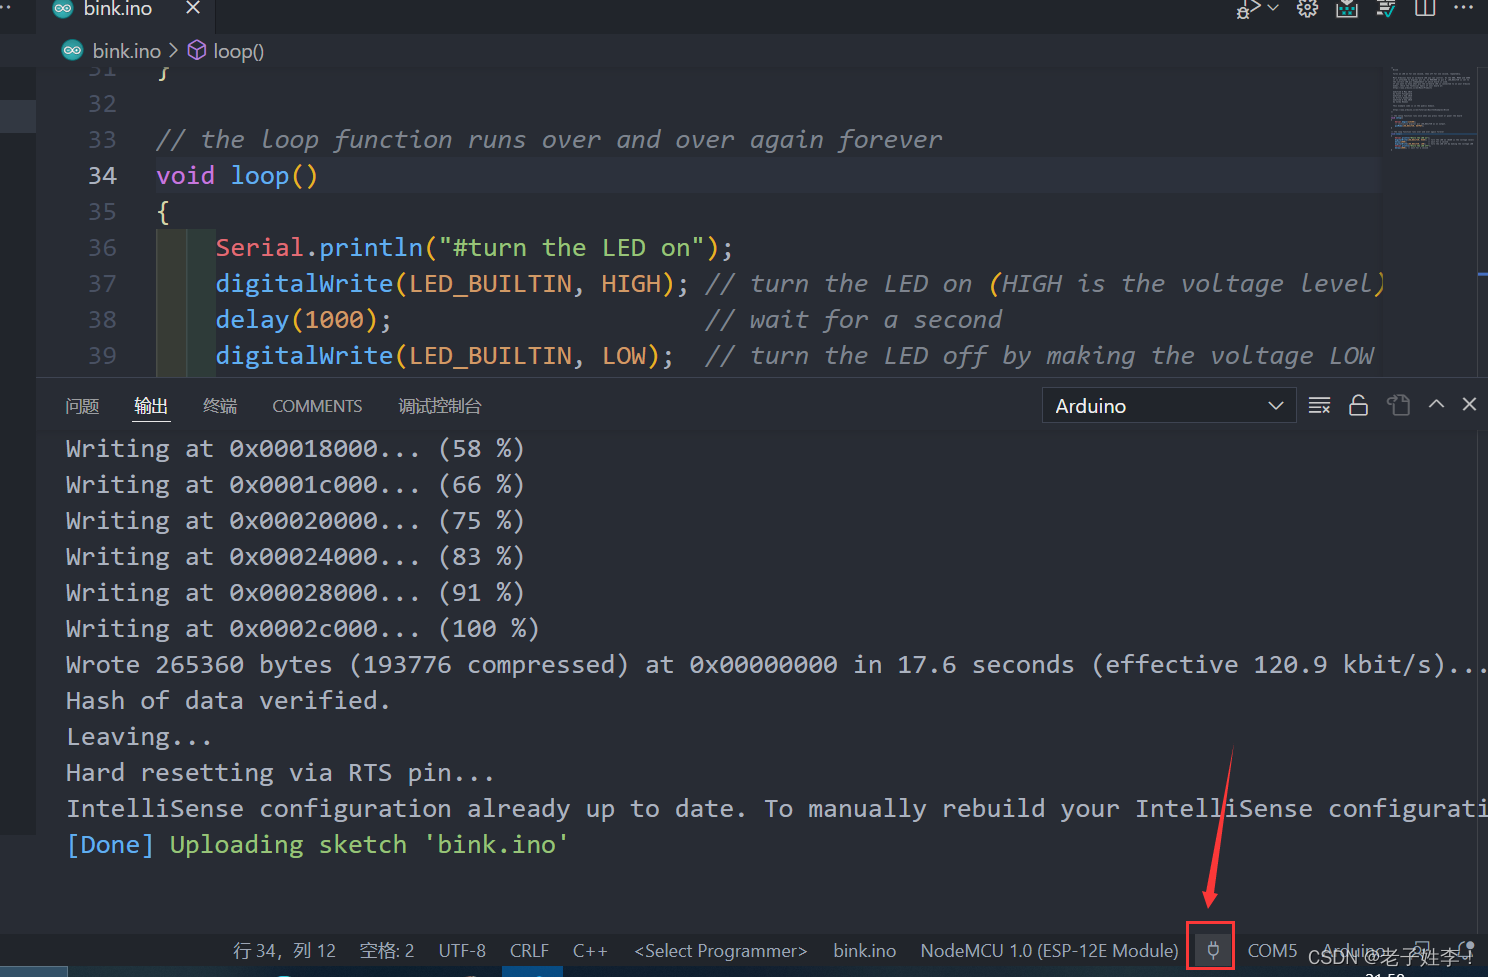Click line number 34 in the gutter
1488x977 pixels.
pyautogui.click(x=102, y=176)
